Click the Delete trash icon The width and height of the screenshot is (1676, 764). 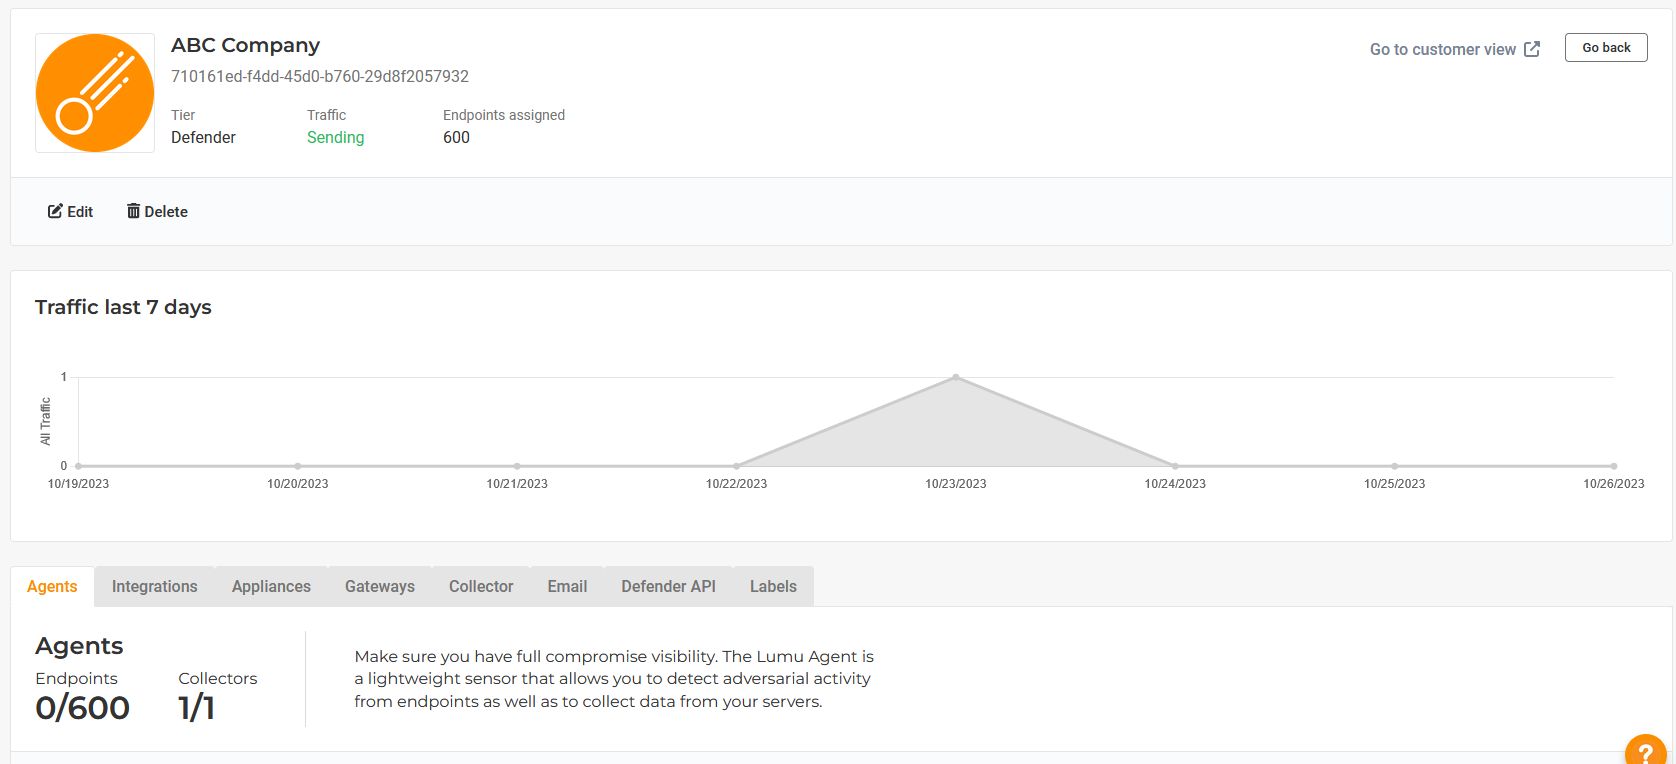click(133, 211)
